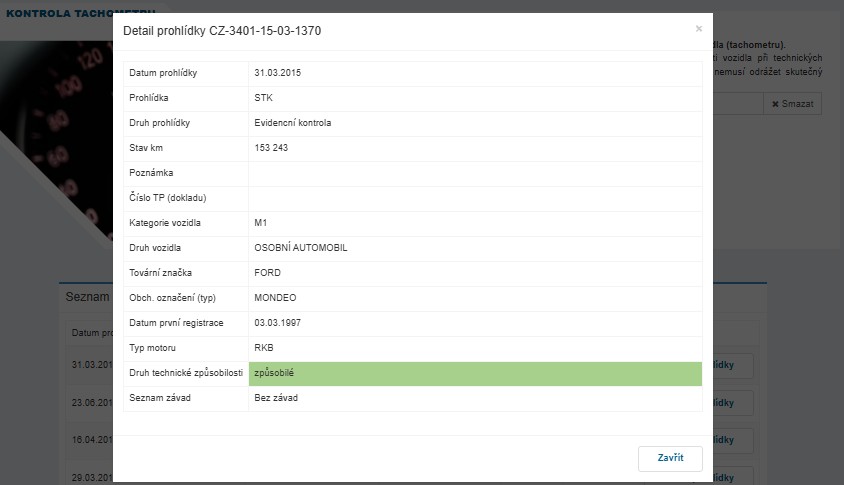Viewport: 844px width, 485px height.
Task: Click Druh technické způsobilosti label
Action: (186, 372)
